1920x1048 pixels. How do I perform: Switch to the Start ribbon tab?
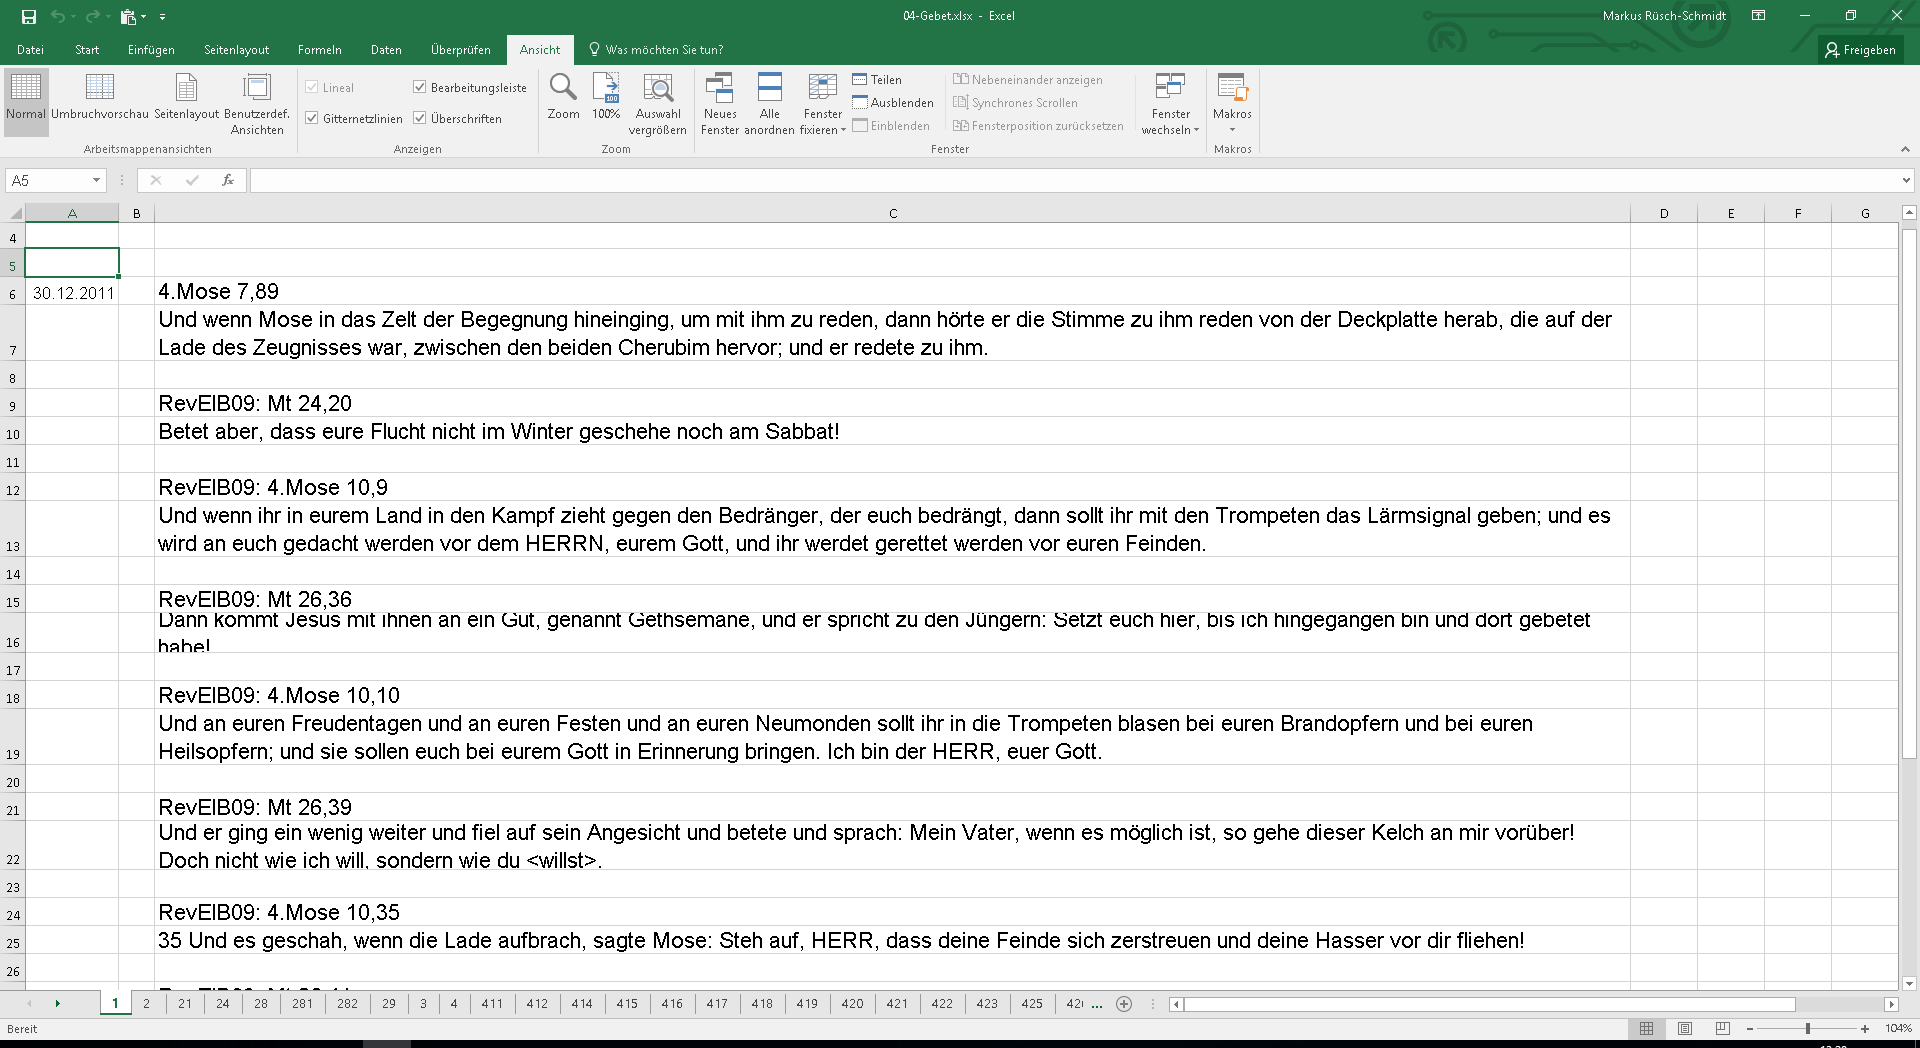[87, 50]
